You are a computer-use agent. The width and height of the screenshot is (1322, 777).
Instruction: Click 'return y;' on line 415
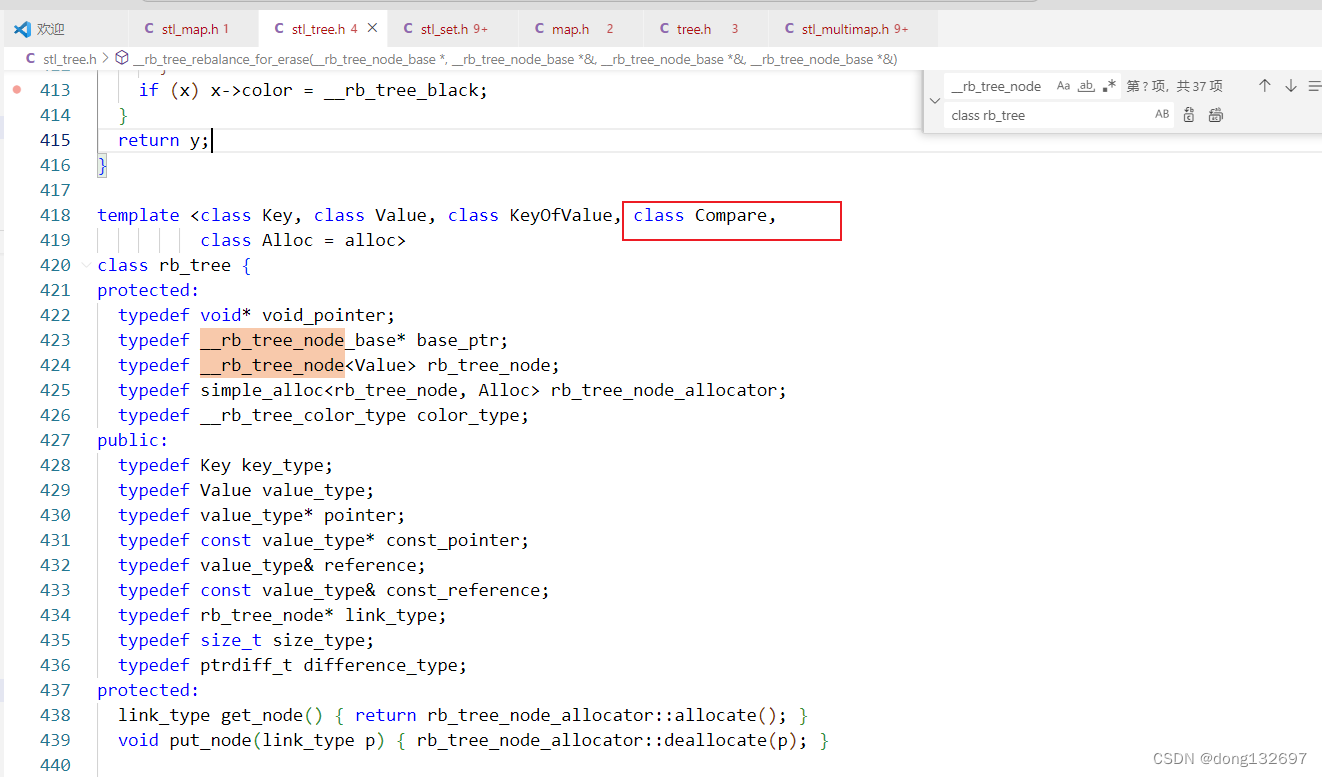pos(164,140)
